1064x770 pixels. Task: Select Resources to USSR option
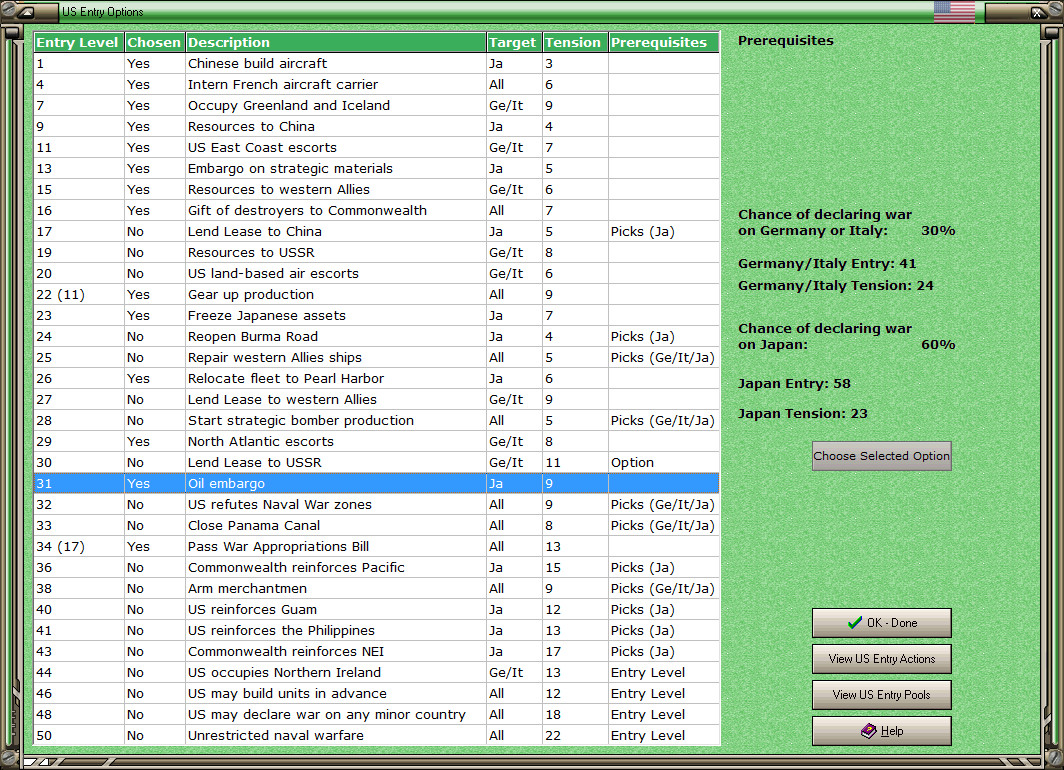click(377, 252)
